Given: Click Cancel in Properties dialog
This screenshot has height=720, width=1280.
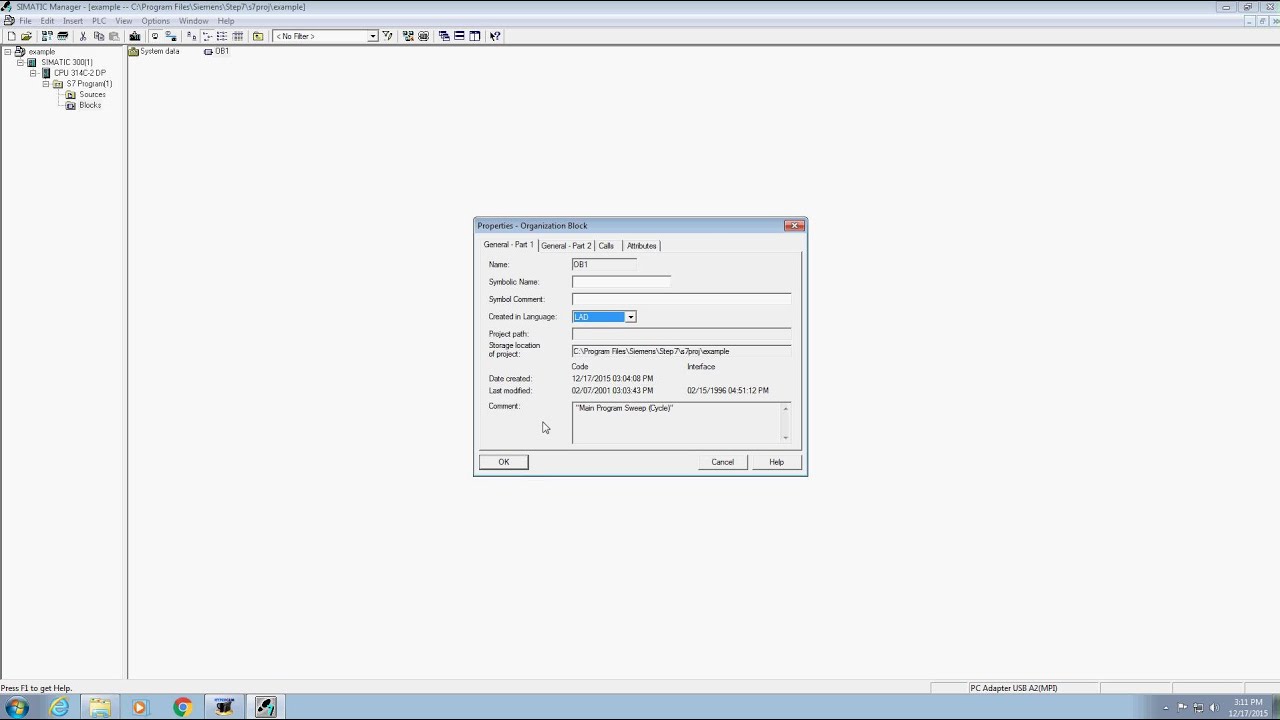Looking at the screenshot, I should (723, 462).
